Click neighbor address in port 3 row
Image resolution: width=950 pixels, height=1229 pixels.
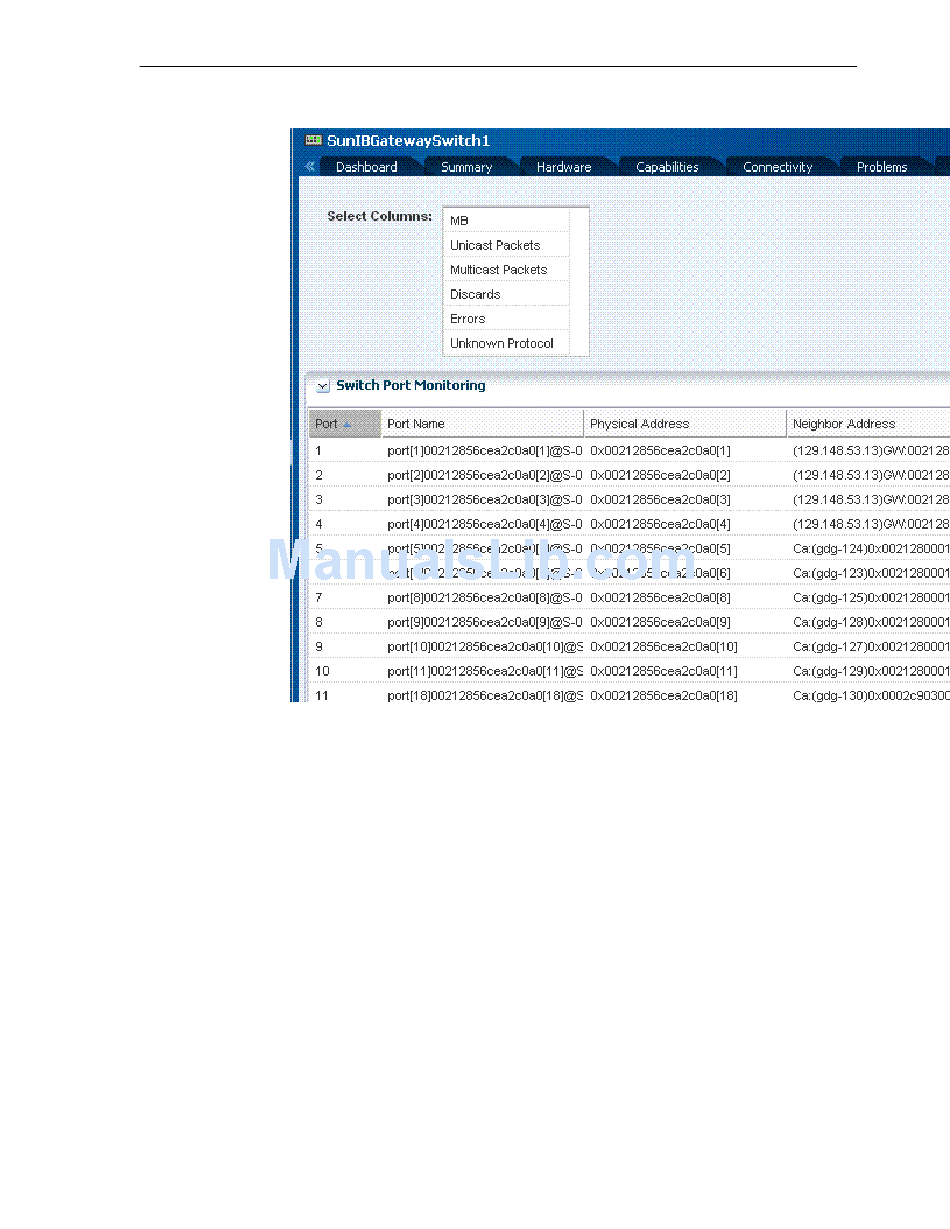coord(871,499)
